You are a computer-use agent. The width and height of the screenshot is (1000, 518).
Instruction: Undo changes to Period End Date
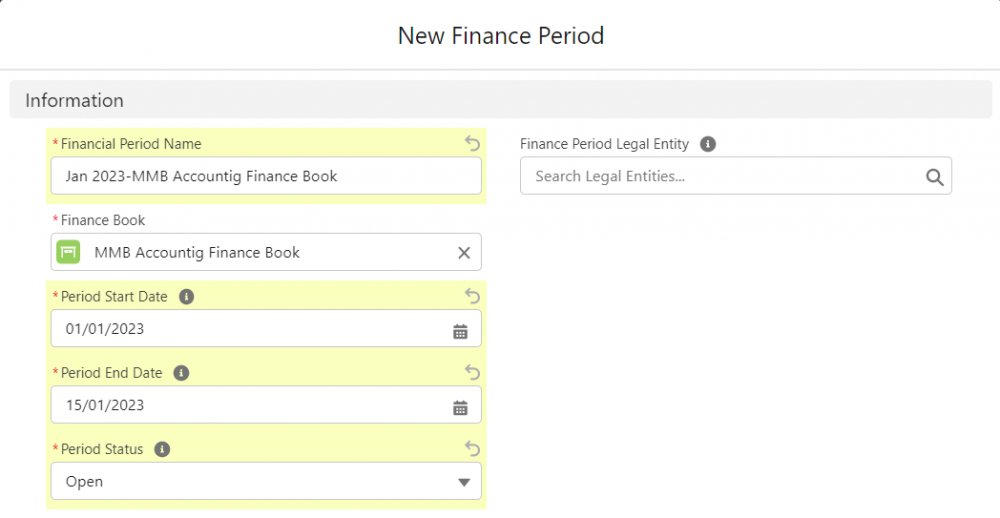tap(472, 372)
